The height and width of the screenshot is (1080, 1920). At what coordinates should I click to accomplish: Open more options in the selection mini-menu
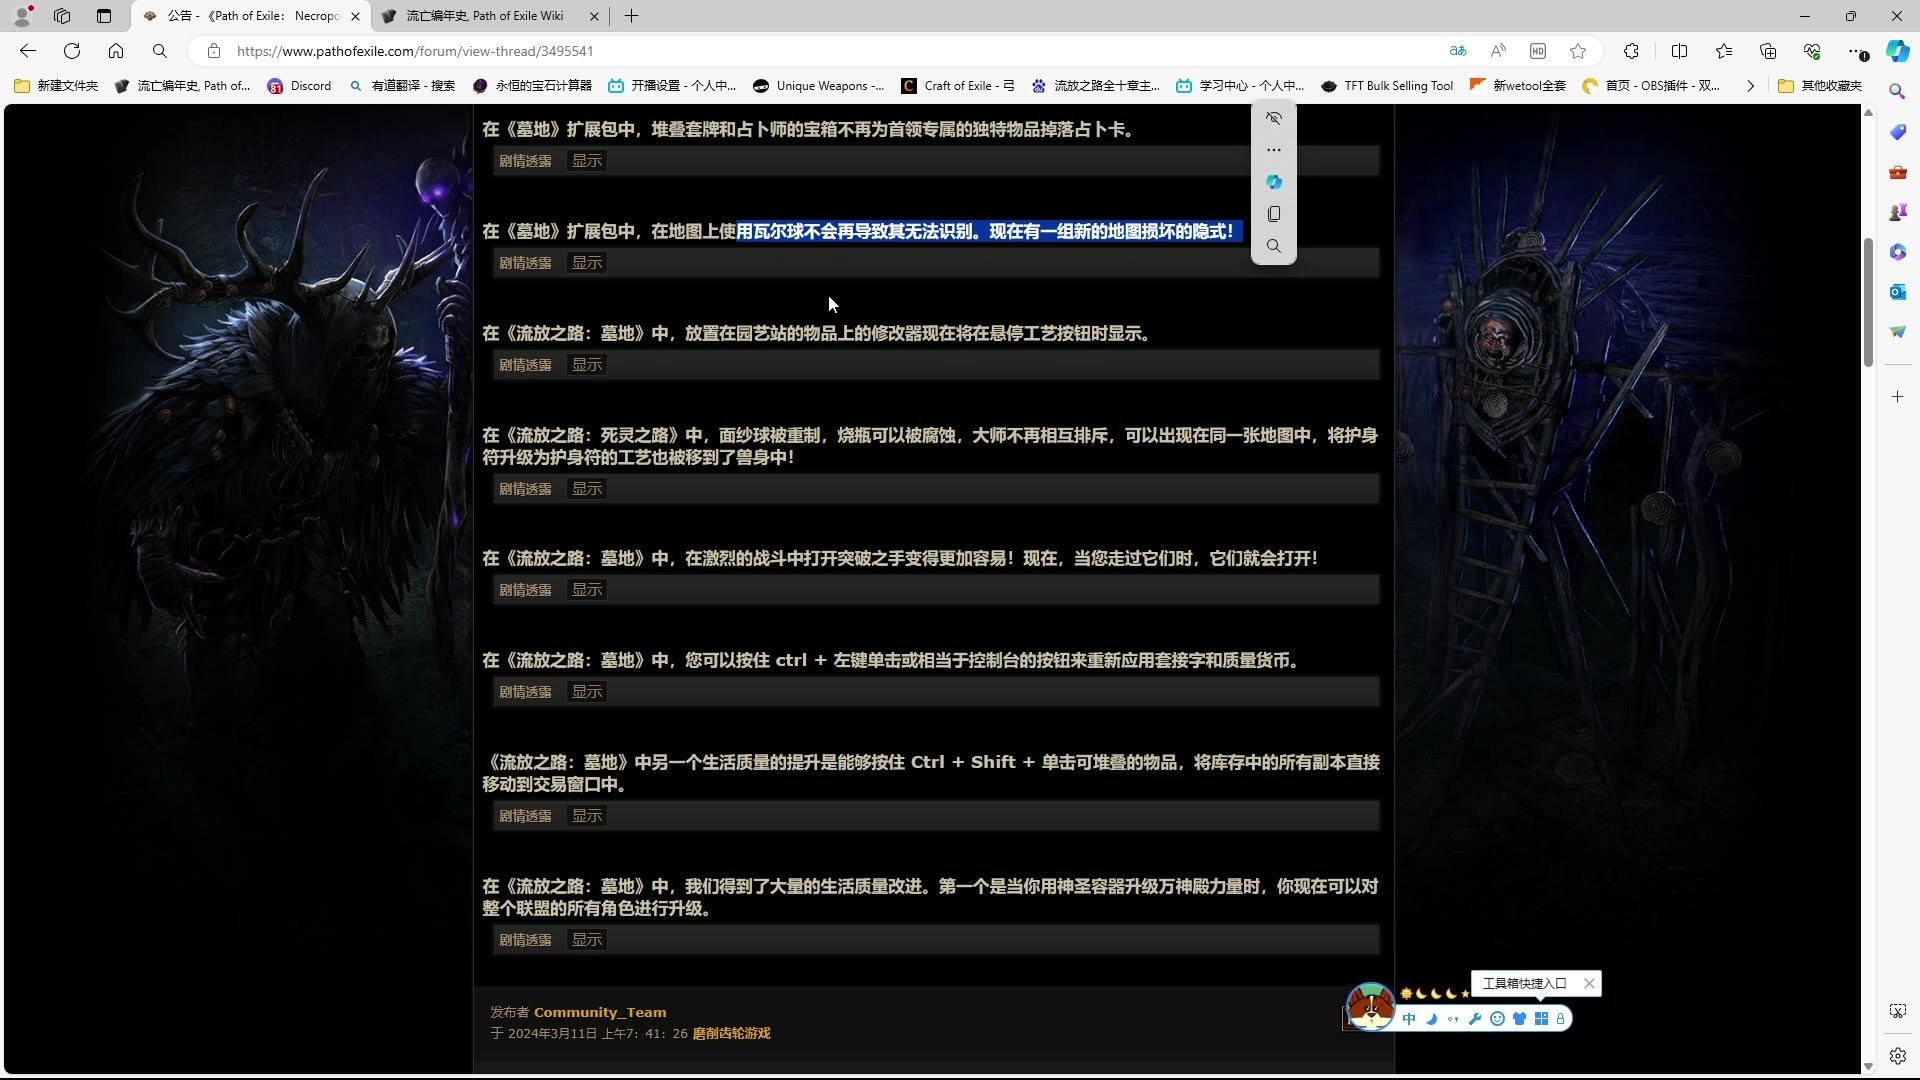tap(1274, 150)
